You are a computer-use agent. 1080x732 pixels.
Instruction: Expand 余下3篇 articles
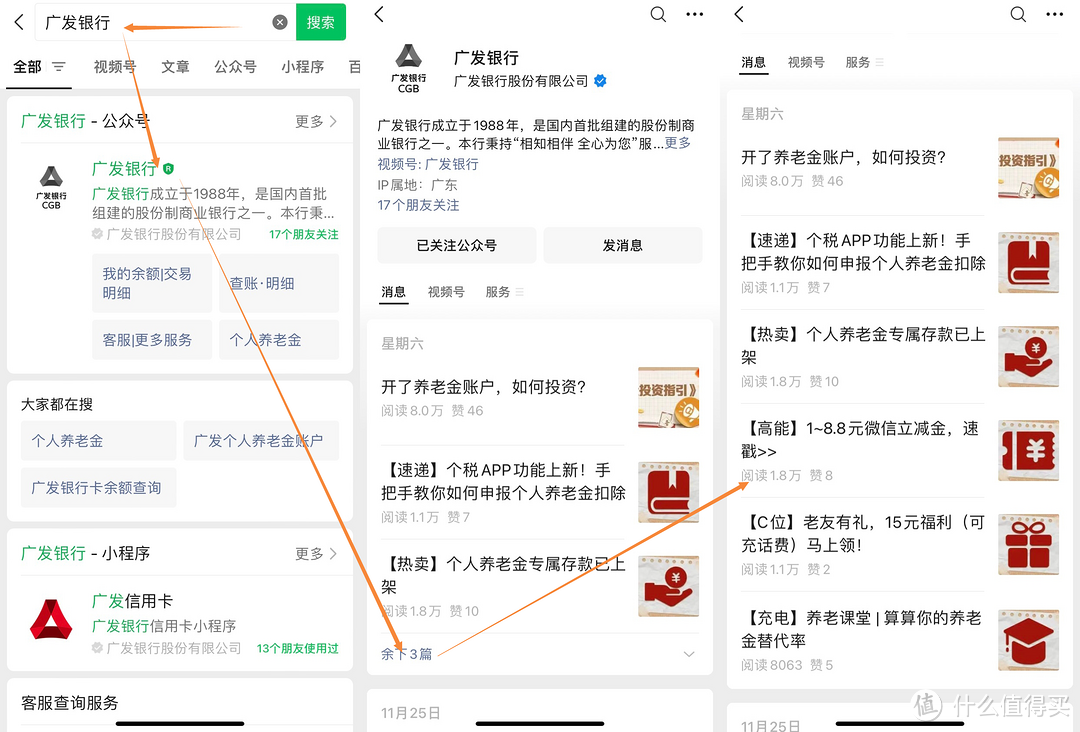click(406, 654)
